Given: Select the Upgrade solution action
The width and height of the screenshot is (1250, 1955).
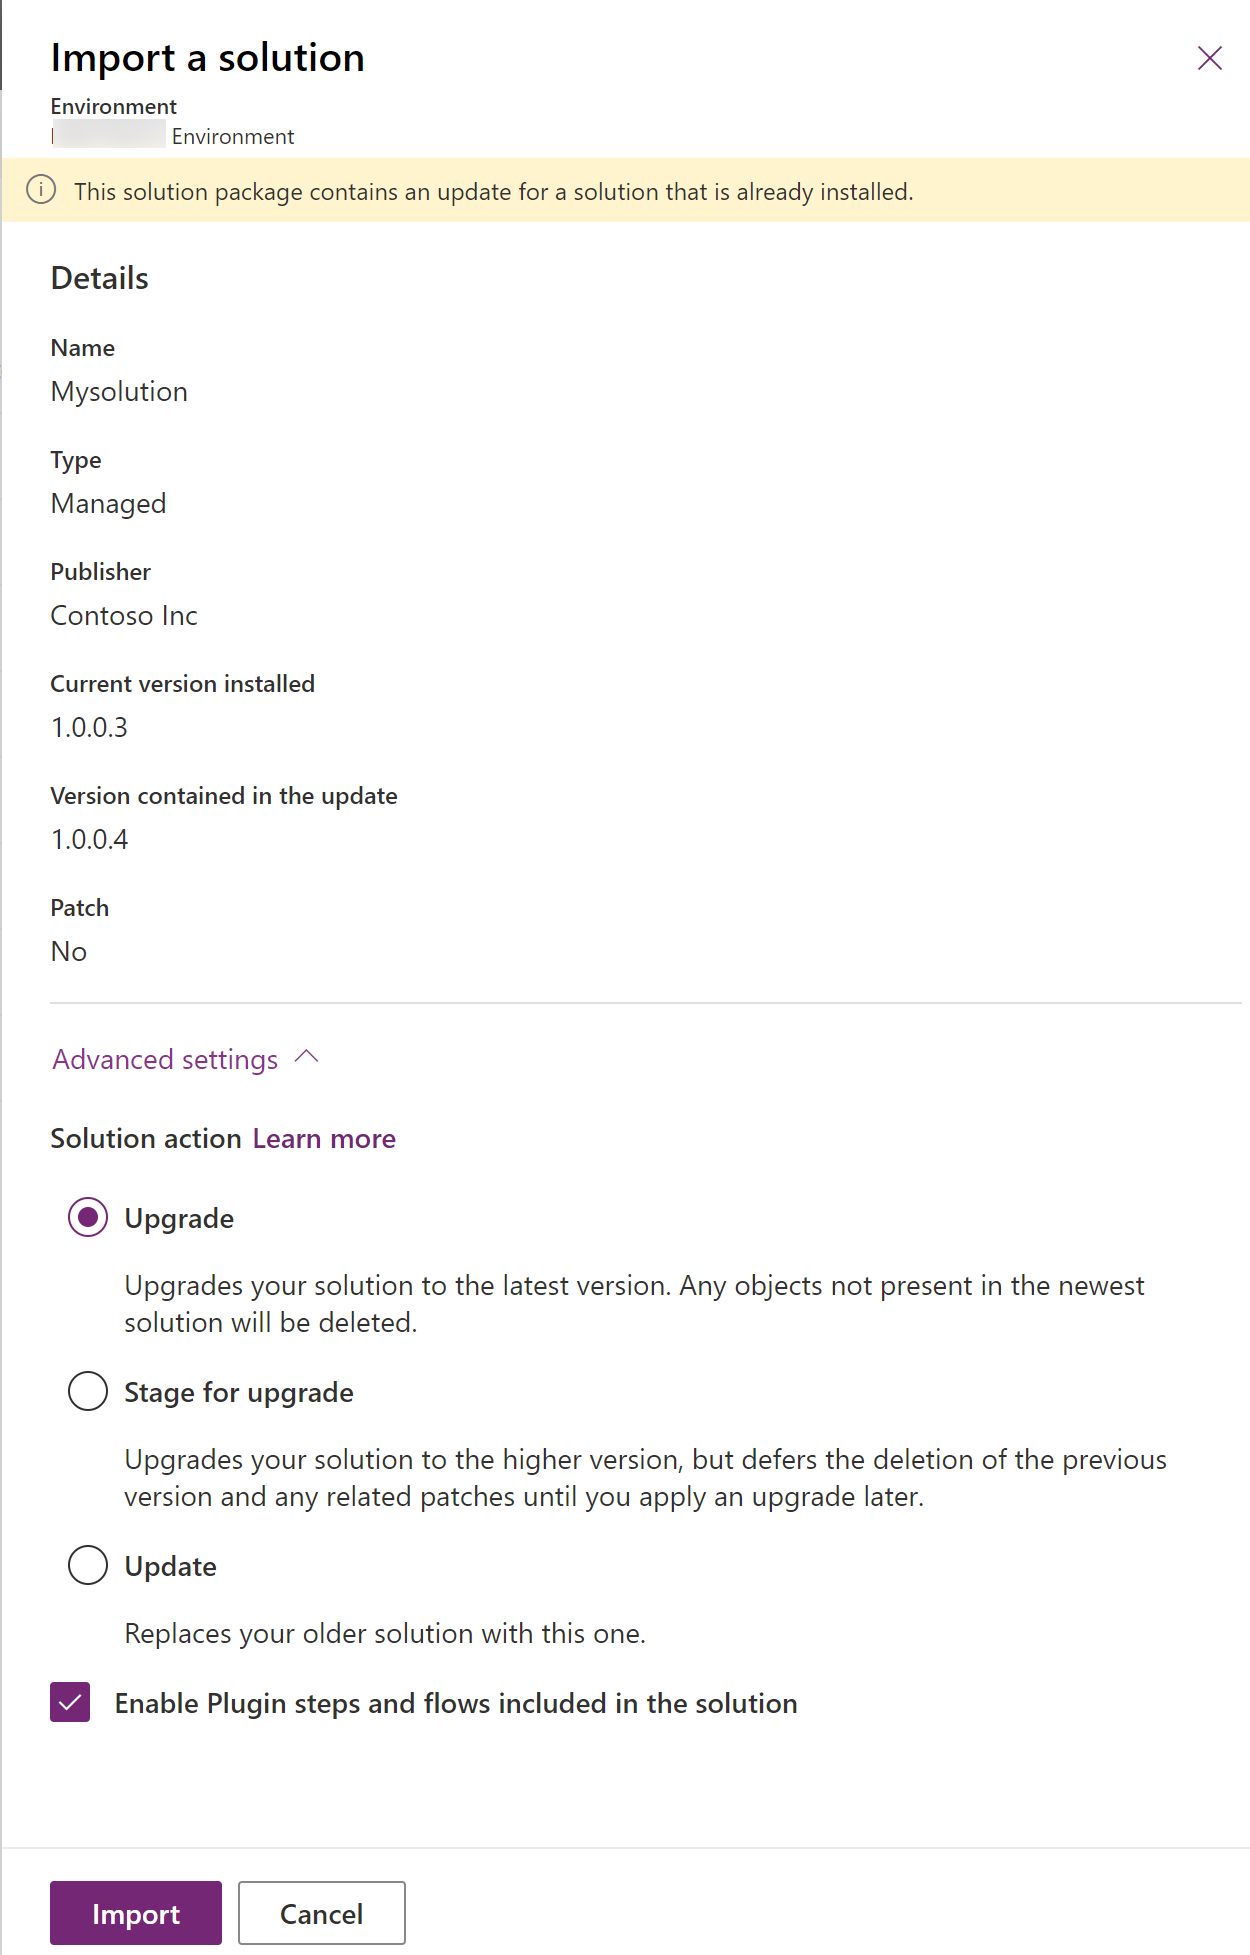Looking at the screenshot, I should pyautogui.click(x=87, y=1217).
